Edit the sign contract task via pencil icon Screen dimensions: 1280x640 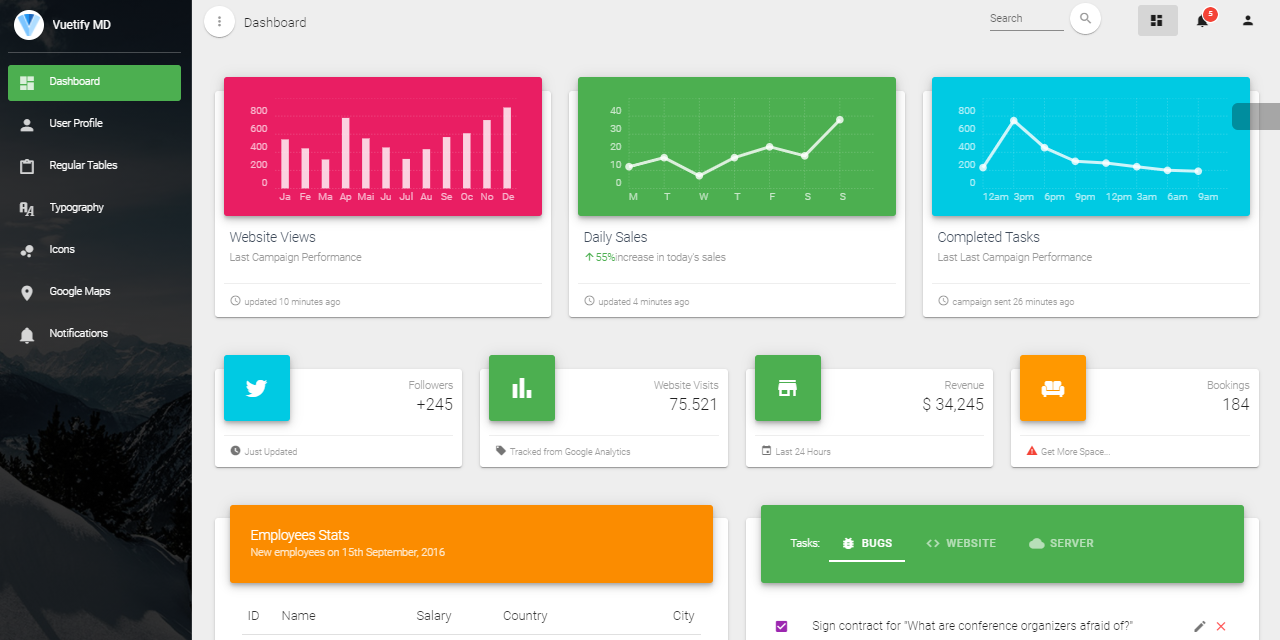[x=1200, y=625]
